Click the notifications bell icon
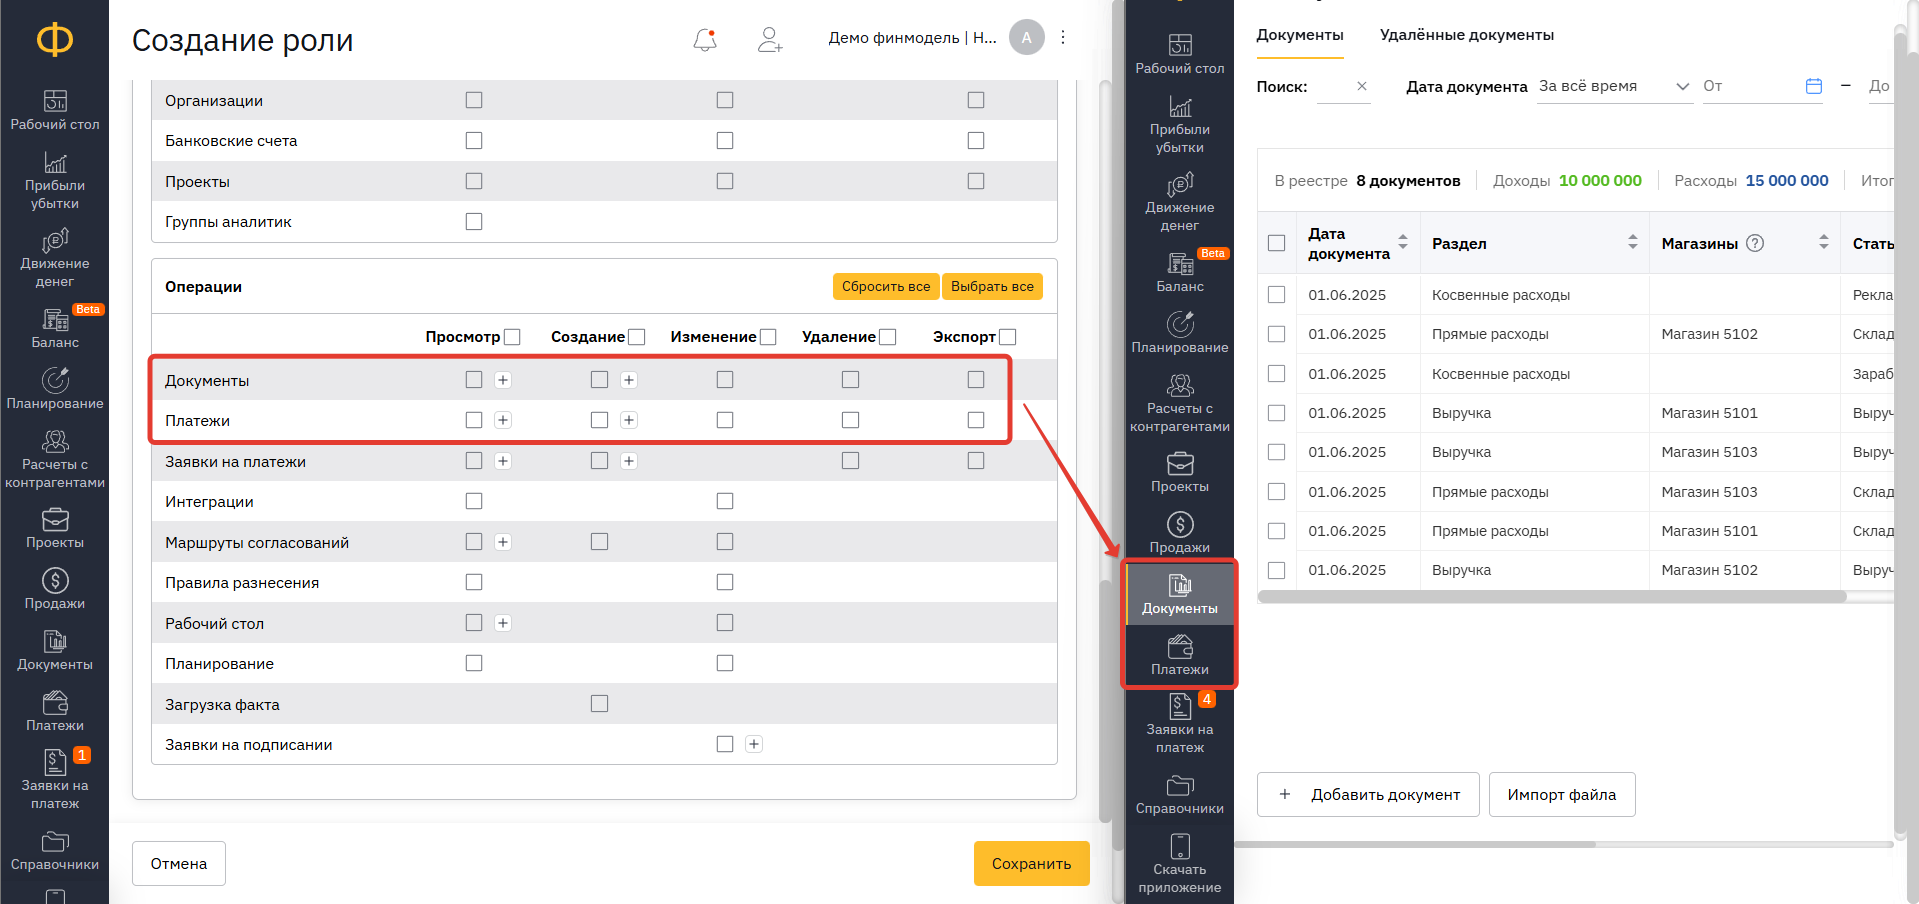The image size is (1919, 904). click(x=705, y=39)
